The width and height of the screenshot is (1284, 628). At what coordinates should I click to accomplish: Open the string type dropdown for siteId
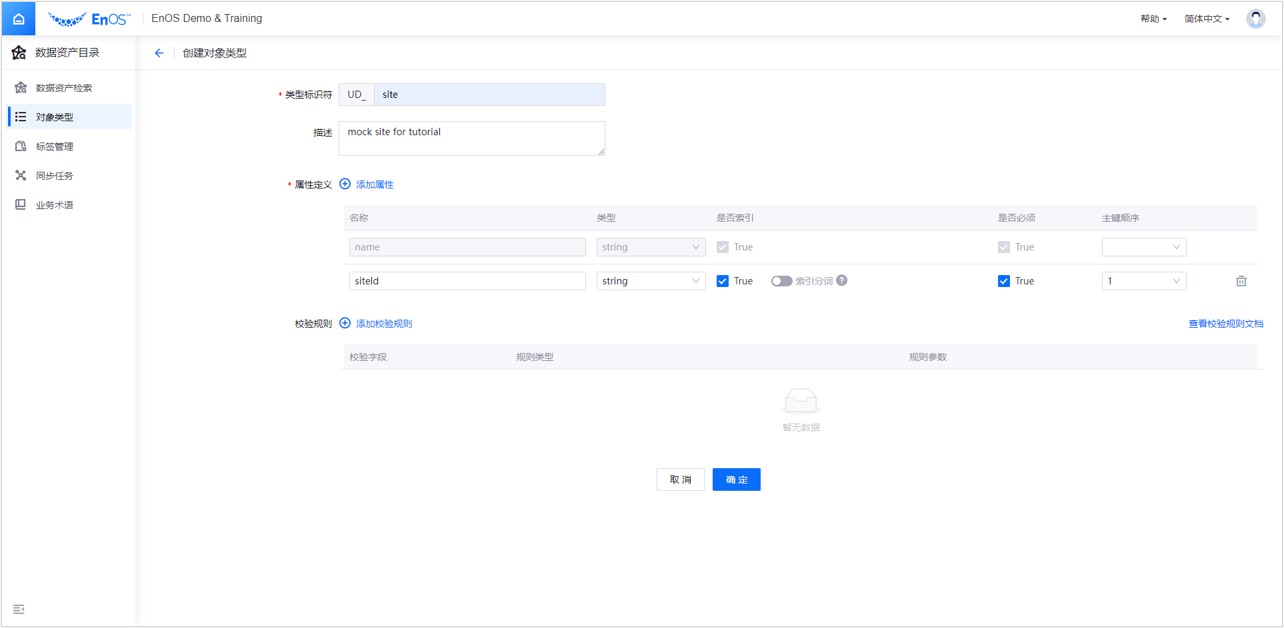pyautogui.click(x=651, y=281)
